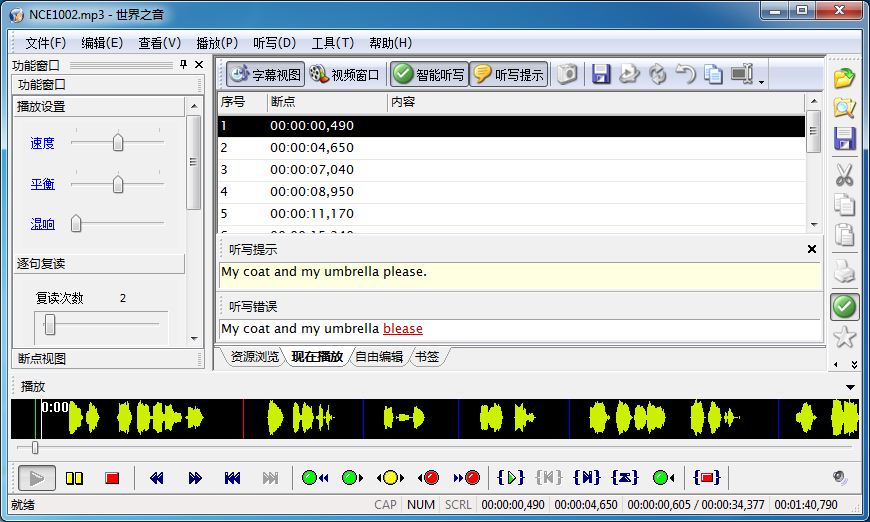Pin the 功能窗口 panel with pushpin icon
870x522 pixels.
pos(183,64)
